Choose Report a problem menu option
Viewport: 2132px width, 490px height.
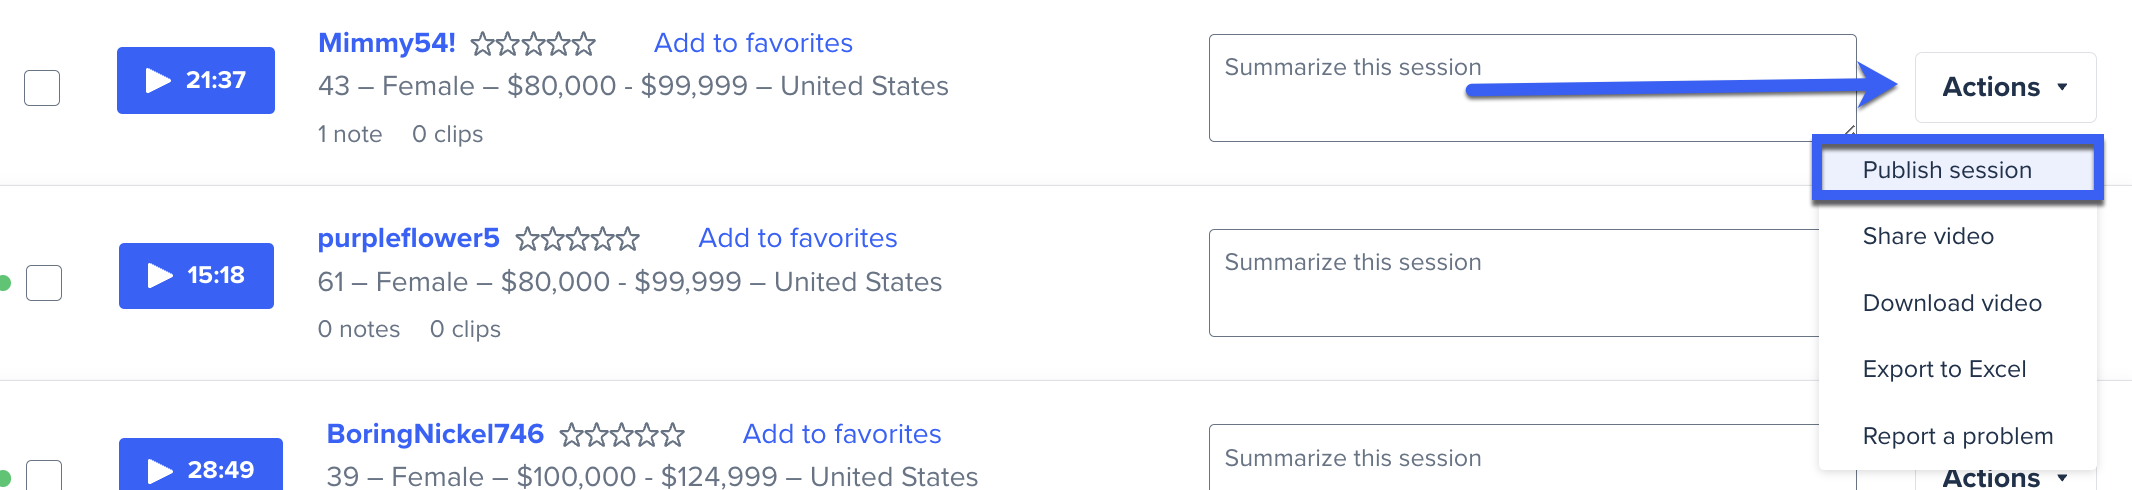point(1957,436)
